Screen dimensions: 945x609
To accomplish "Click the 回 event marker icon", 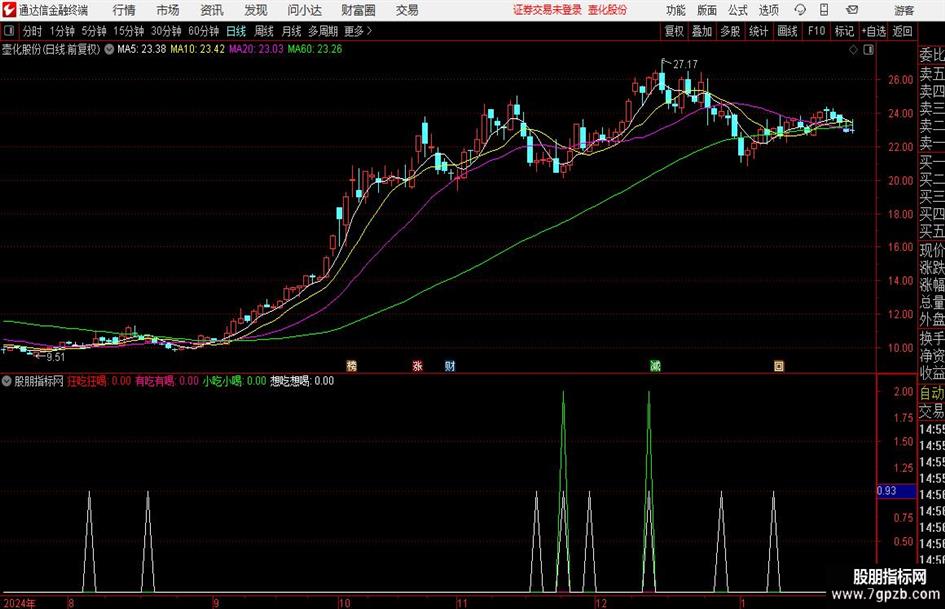I will tap(779, 366).
